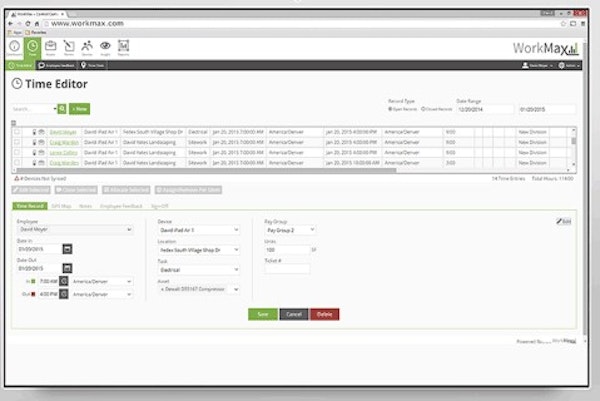Click the clock icon beside 7:00 AM
This screenshot has width=600, height=401.
tap(62, 282)
